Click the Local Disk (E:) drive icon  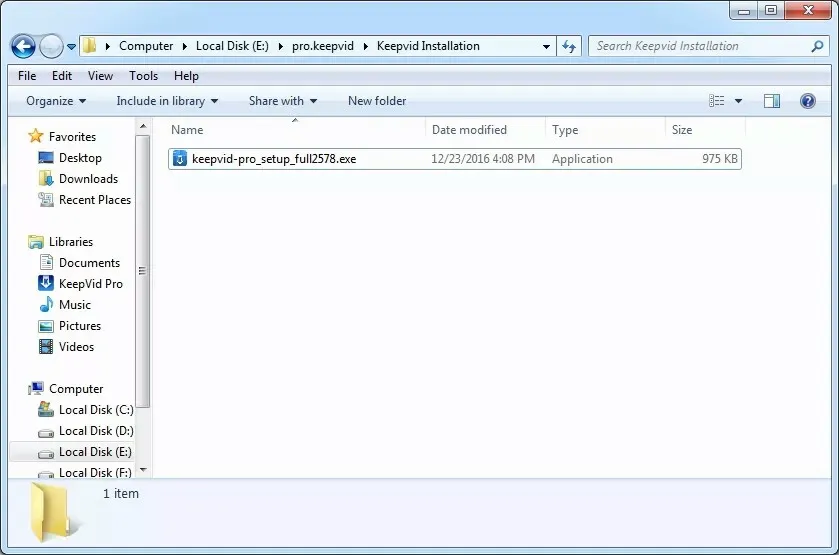tap(46, 453)
